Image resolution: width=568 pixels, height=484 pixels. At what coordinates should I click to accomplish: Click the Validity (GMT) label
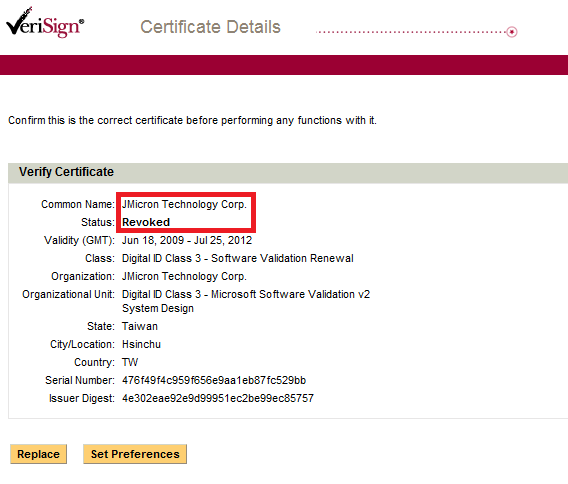pyautogui.click(x=79, y=240)
